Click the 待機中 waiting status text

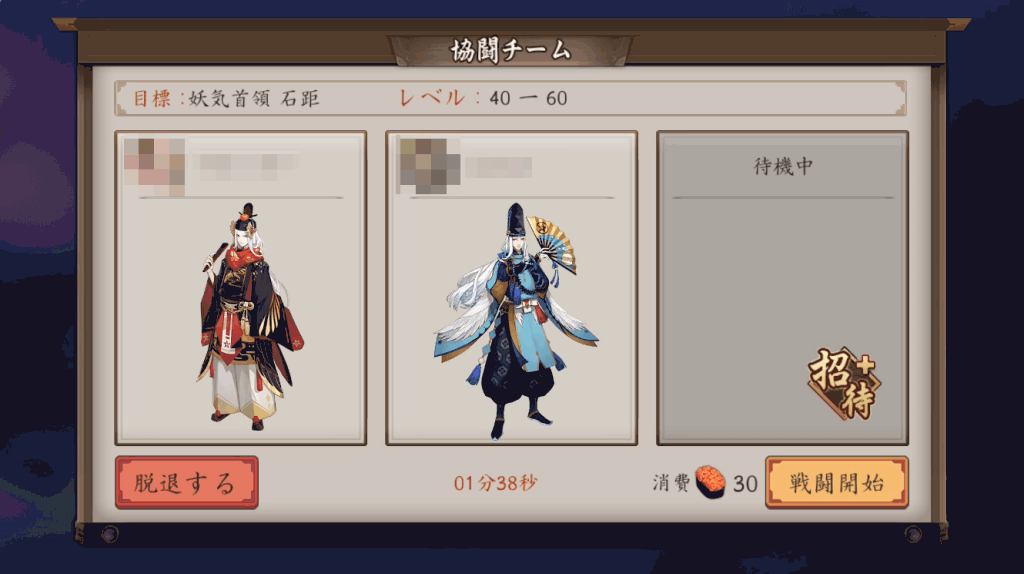coord(783,167)
